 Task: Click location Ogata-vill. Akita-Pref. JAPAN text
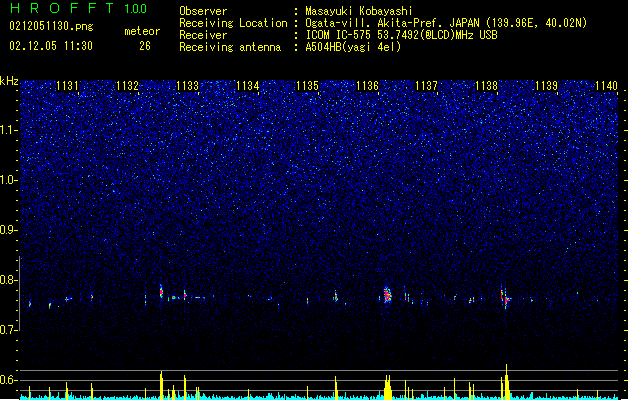tap(446, 23)
